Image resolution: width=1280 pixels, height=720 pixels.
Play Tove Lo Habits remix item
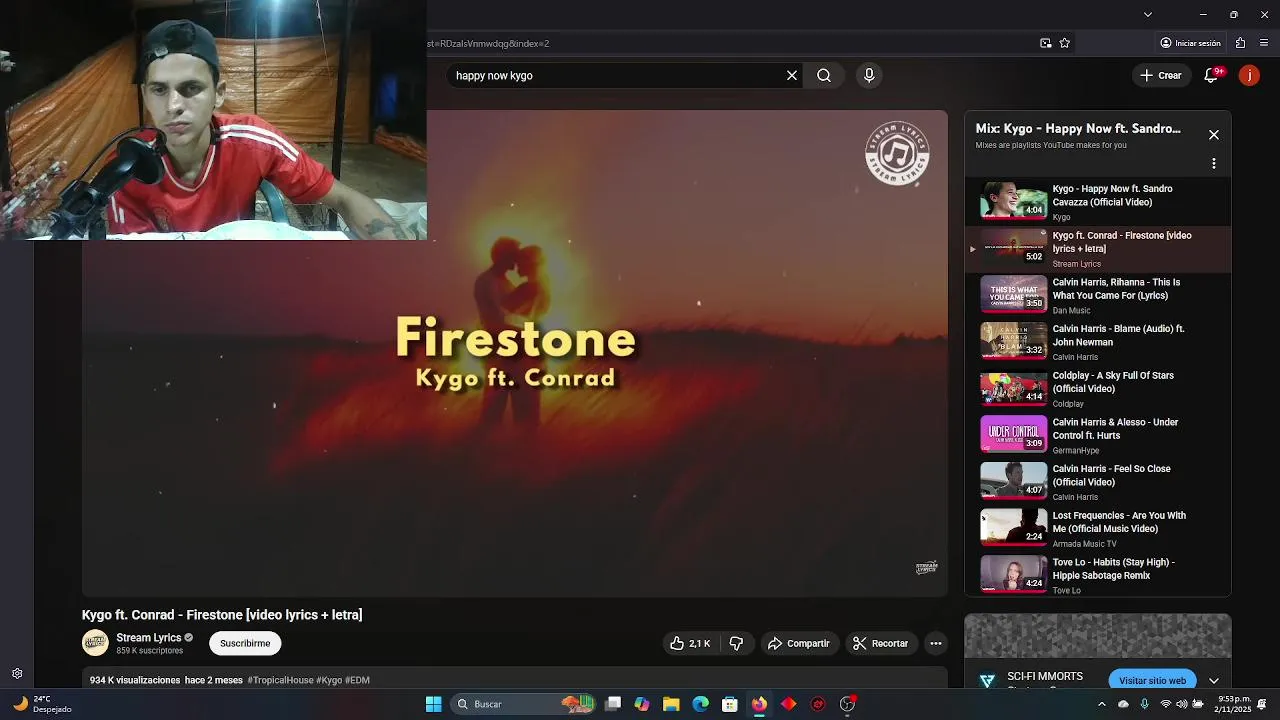(x=1097, y=575)
